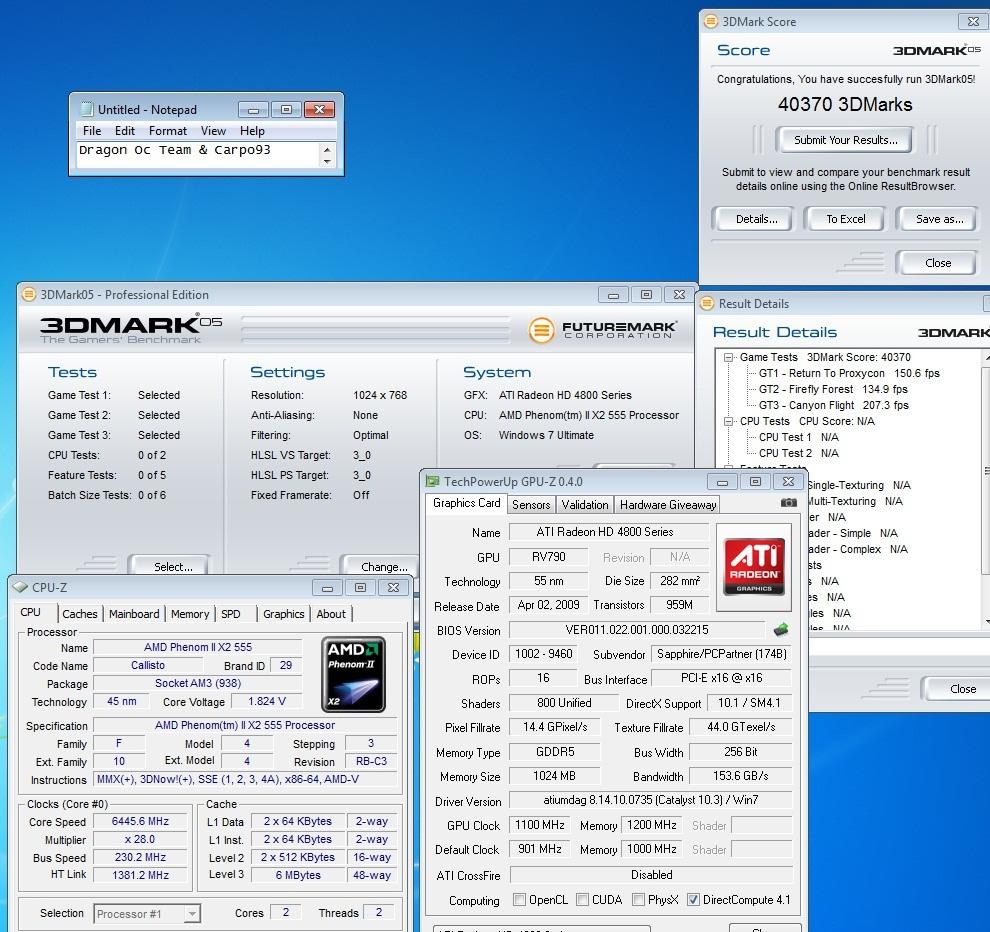The image size is (990, 932).
Task: Click Notepad scrollbar up arrow
Action: [x=327, y=150]
